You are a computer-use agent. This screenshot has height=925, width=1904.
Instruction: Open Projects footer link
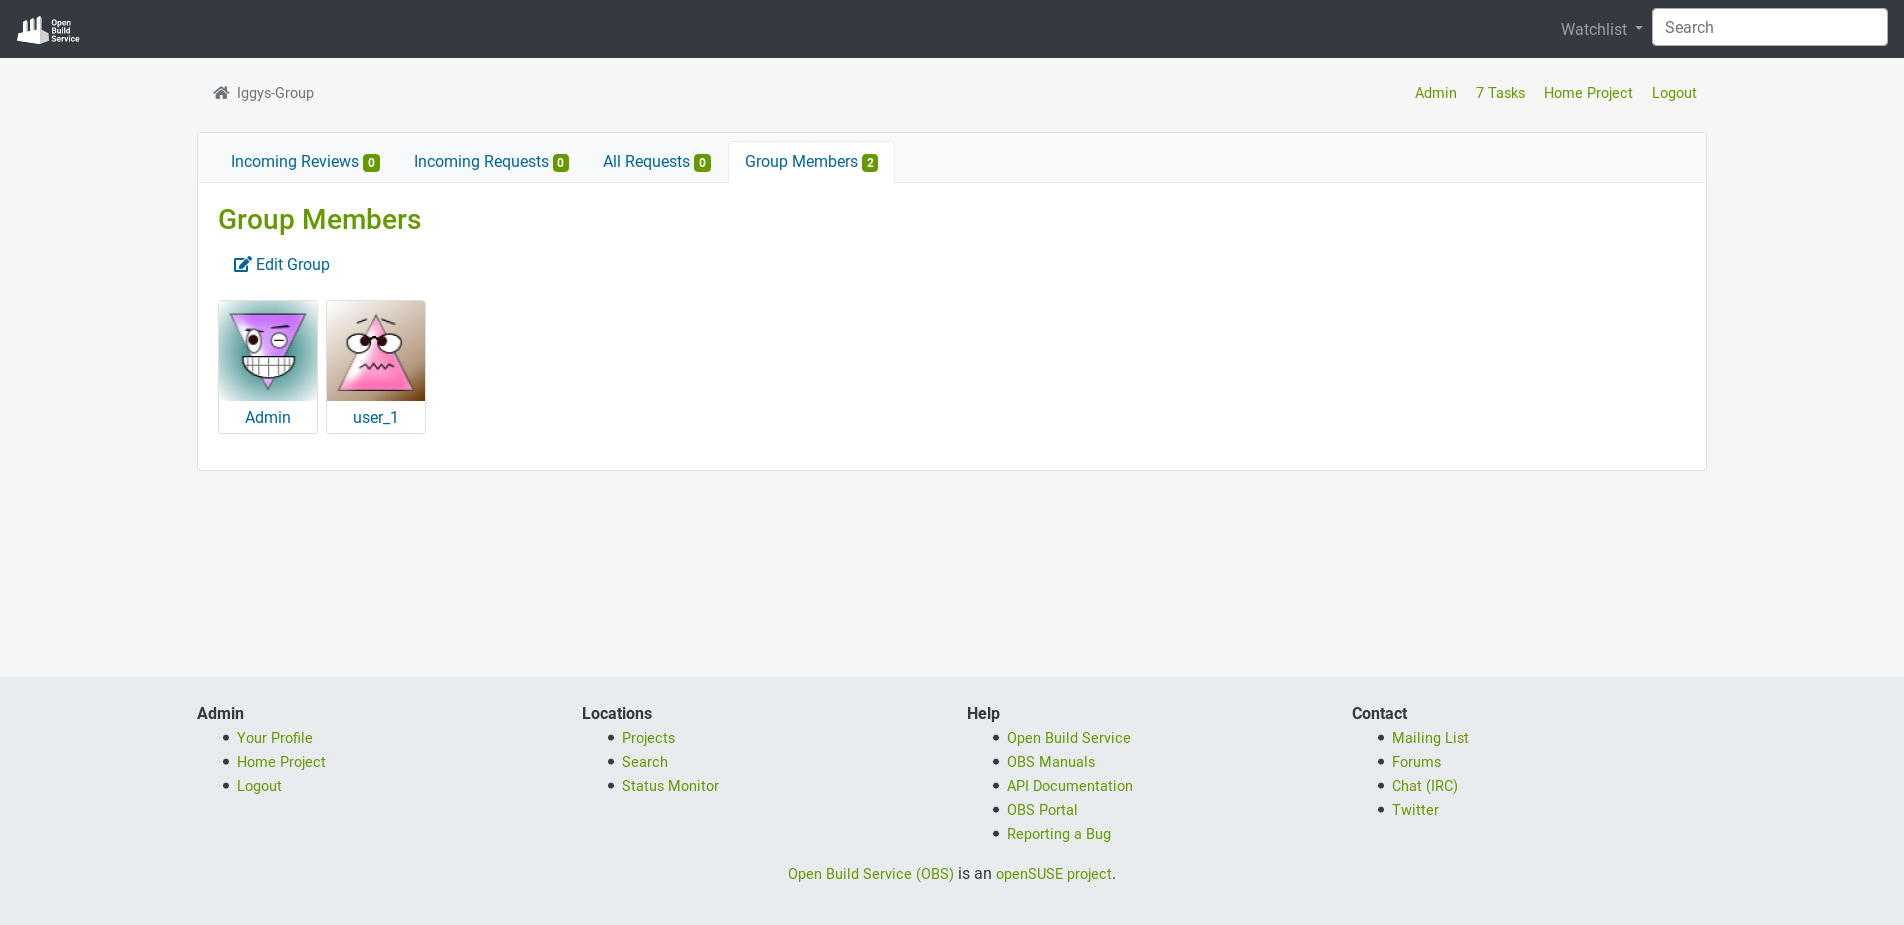click(648, 738)
